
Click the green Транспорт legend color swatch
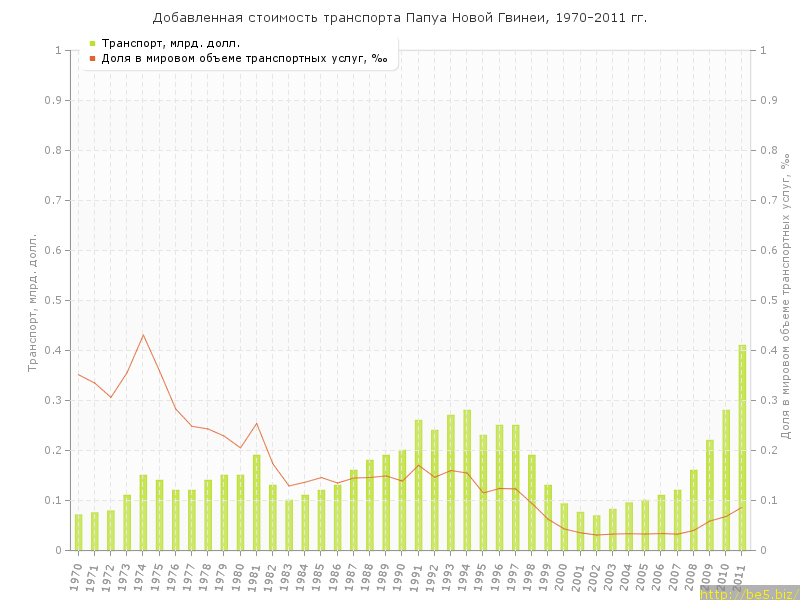[92, 43]
